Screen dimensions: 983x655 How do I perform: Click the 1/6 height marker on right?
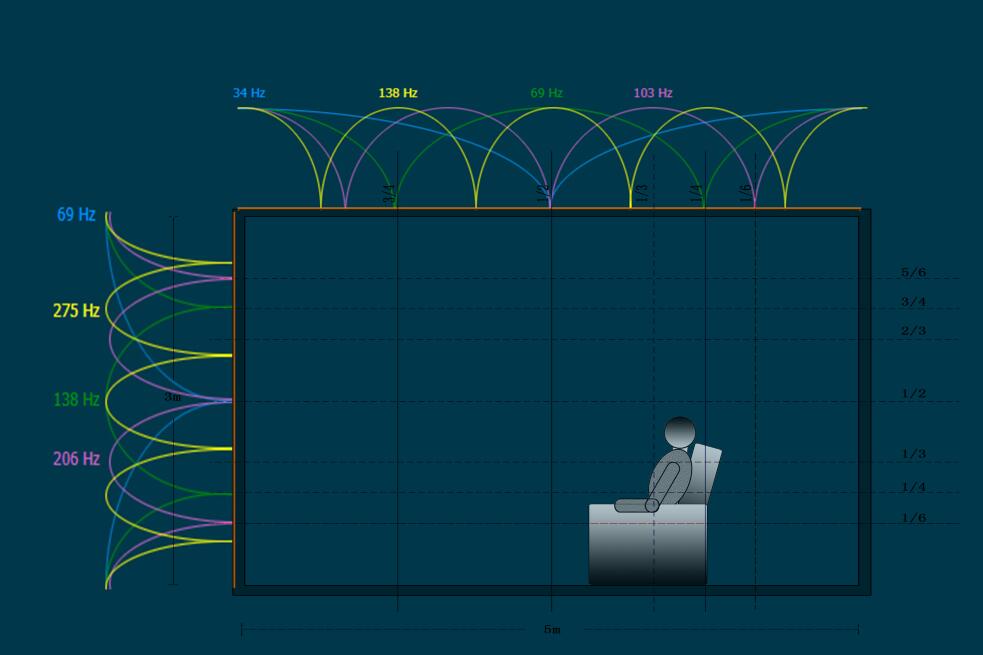[x=913, y=518]
